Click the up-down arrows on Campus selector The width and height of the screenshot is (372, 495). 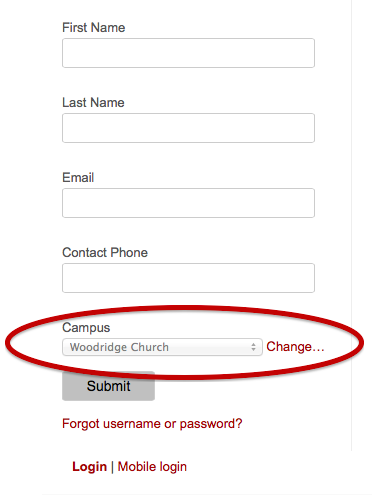pyautogui.click(x=253, y=347)
